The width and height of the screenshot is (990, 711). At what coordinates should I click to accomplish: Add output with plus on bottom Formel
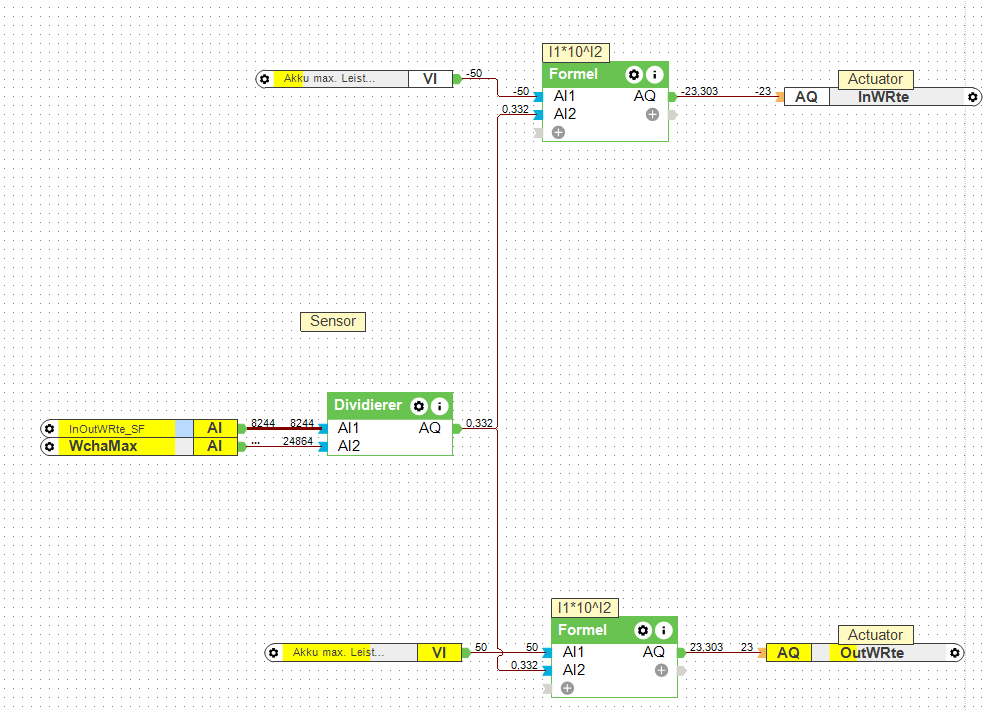click(x=661, y=670)
